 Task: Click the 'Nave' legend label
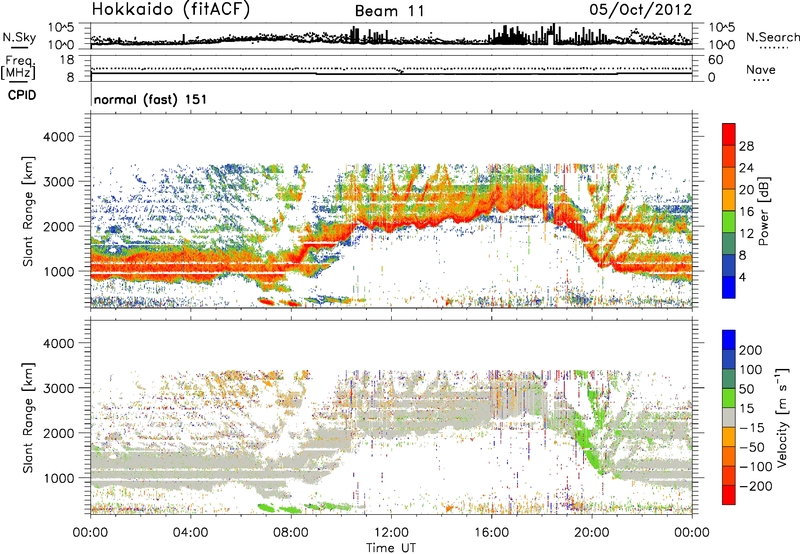[x=761, y=69]
